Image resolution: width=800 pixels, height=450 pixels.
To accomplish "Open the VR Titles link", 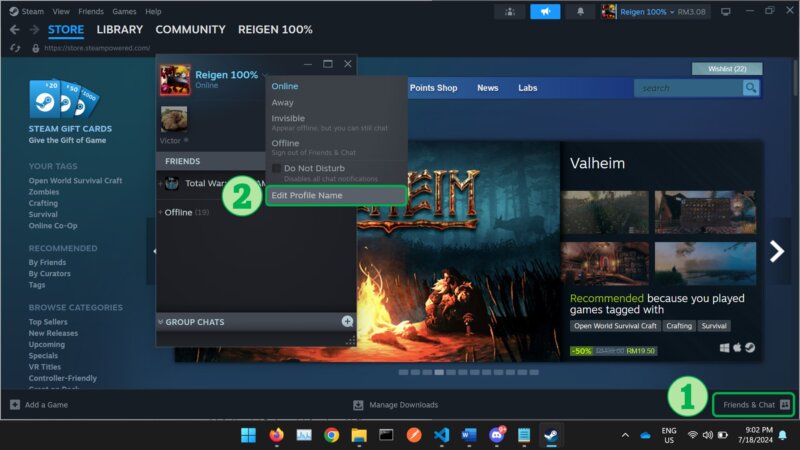I will [44, 367].
